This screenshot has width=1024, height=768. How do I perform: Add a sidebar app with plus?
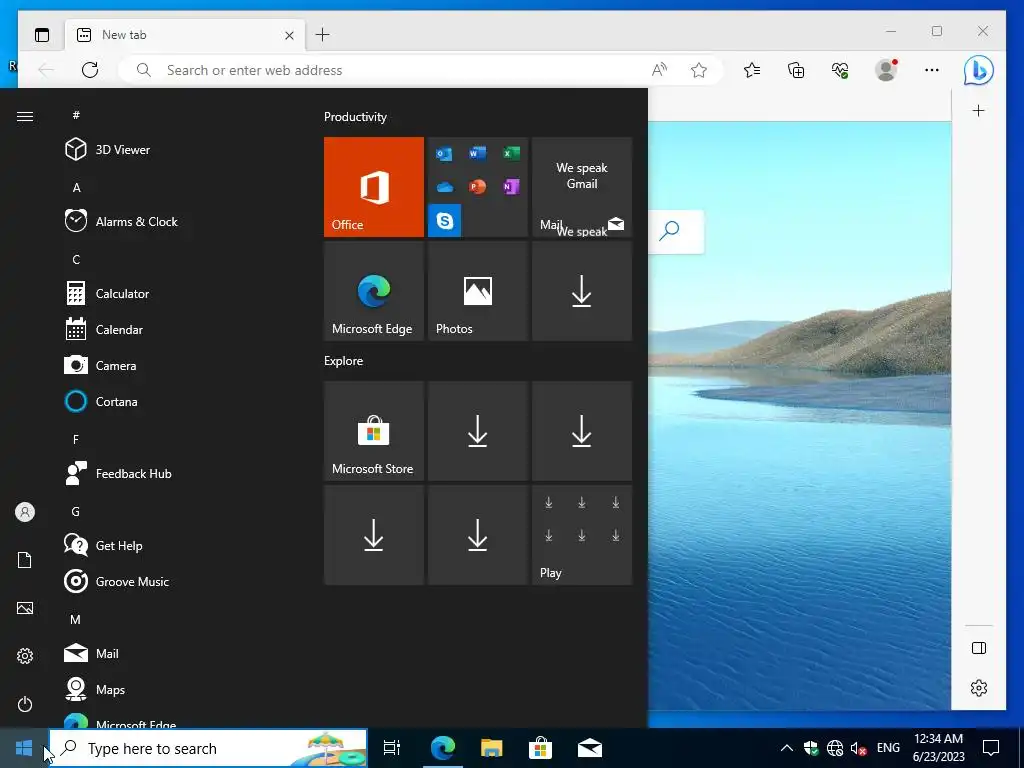coord(978,110)
